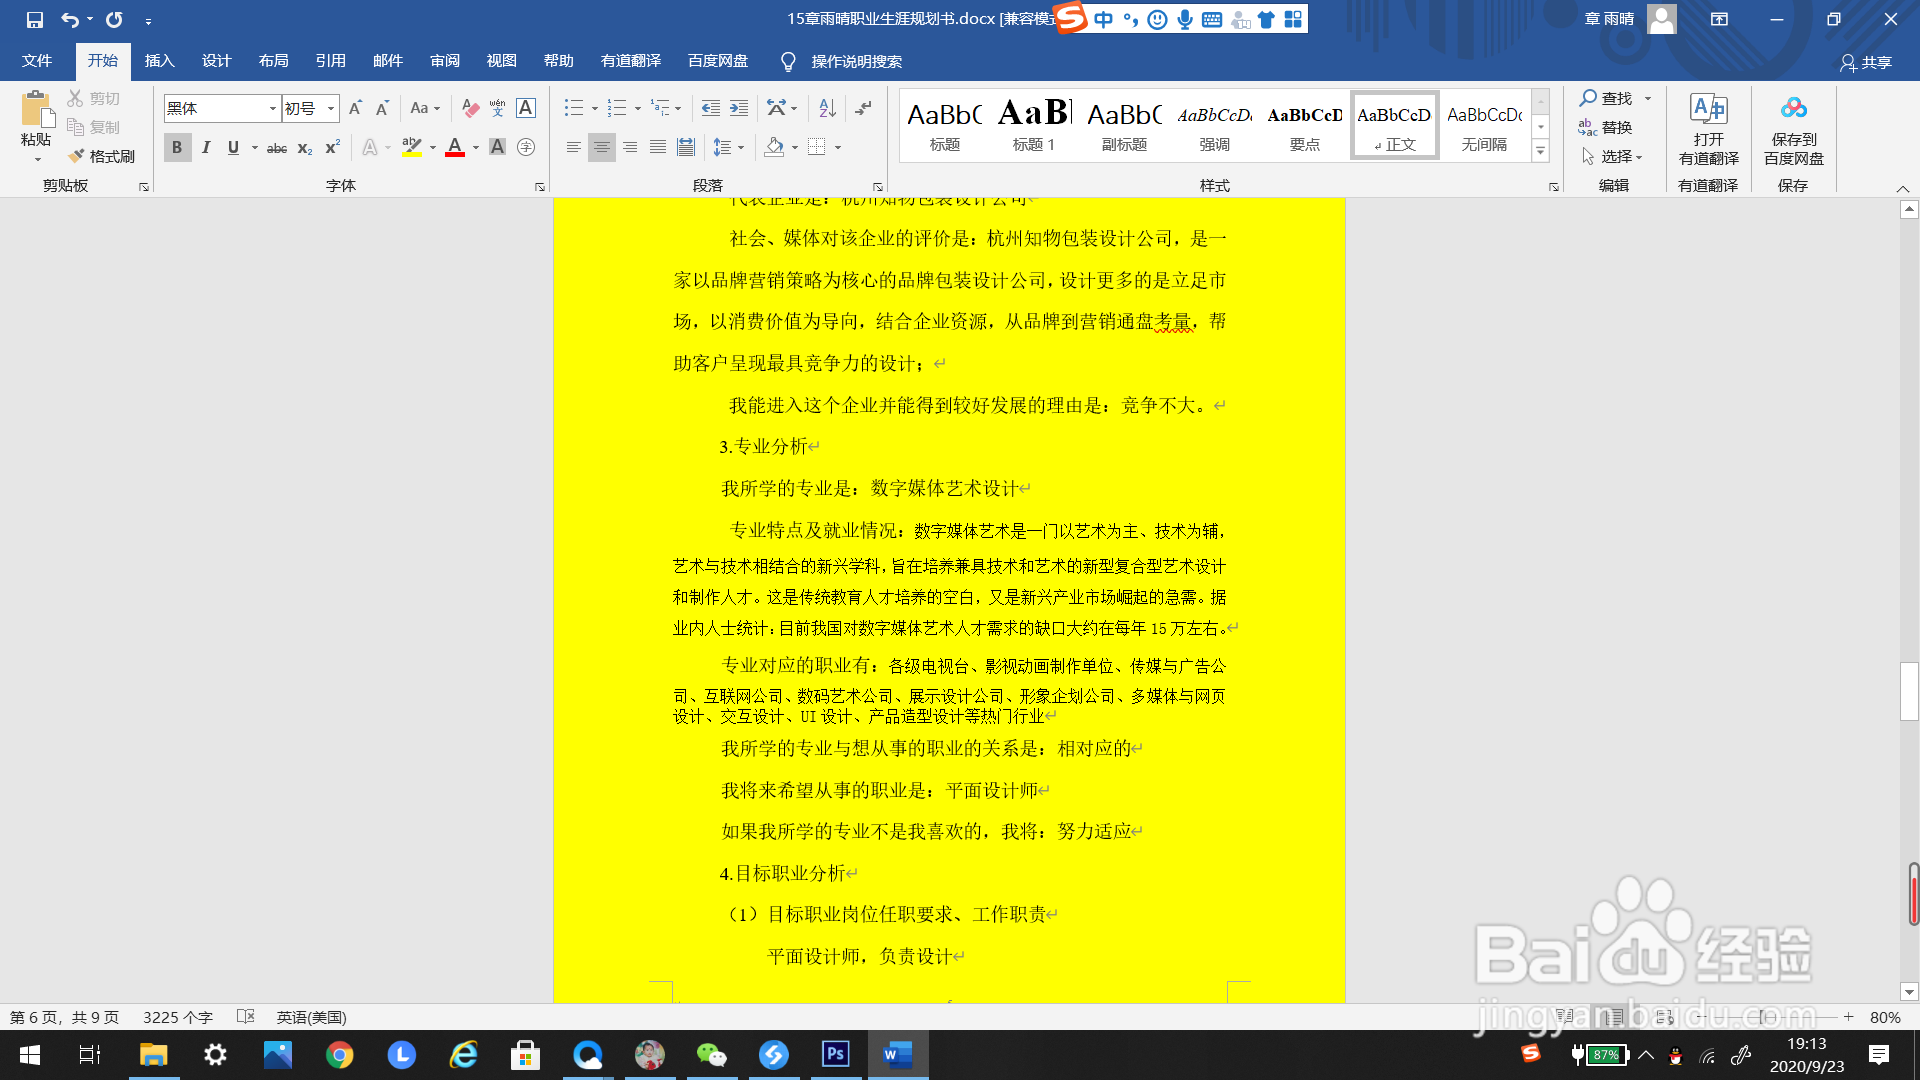This screenshot has width=1920, height=1080.
Task: Expand the styles gallery with the More arrow
Action: click(1541, 152)
